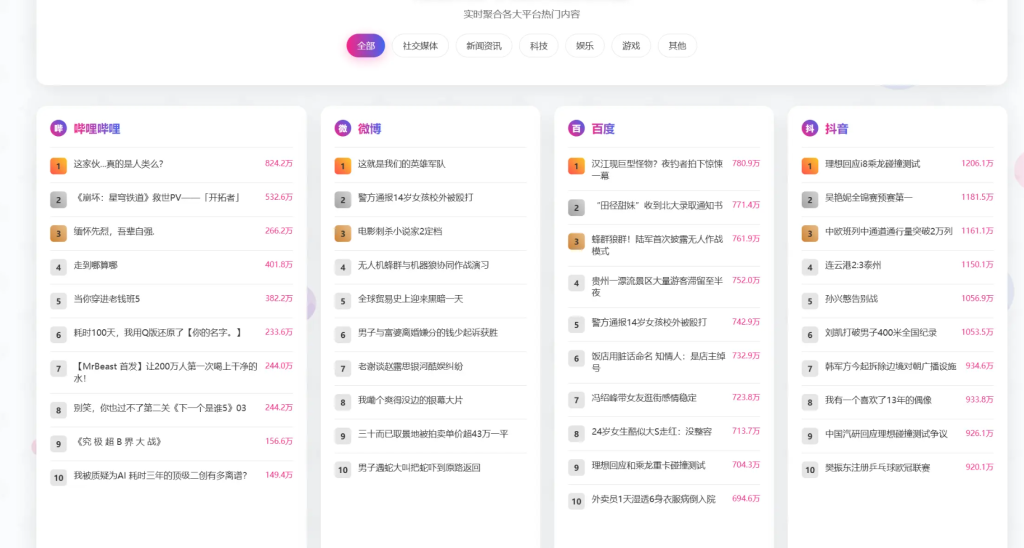Select the 其他 category tab

coord(677,46)
